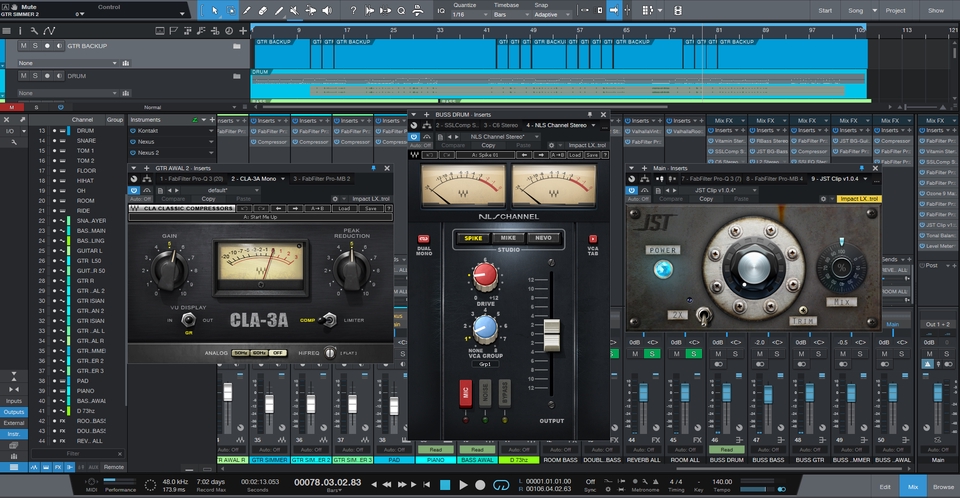Screen dimensions: 960x498
Task: Click the CLA-3A Load button
Action: click(x=344, y=209)
